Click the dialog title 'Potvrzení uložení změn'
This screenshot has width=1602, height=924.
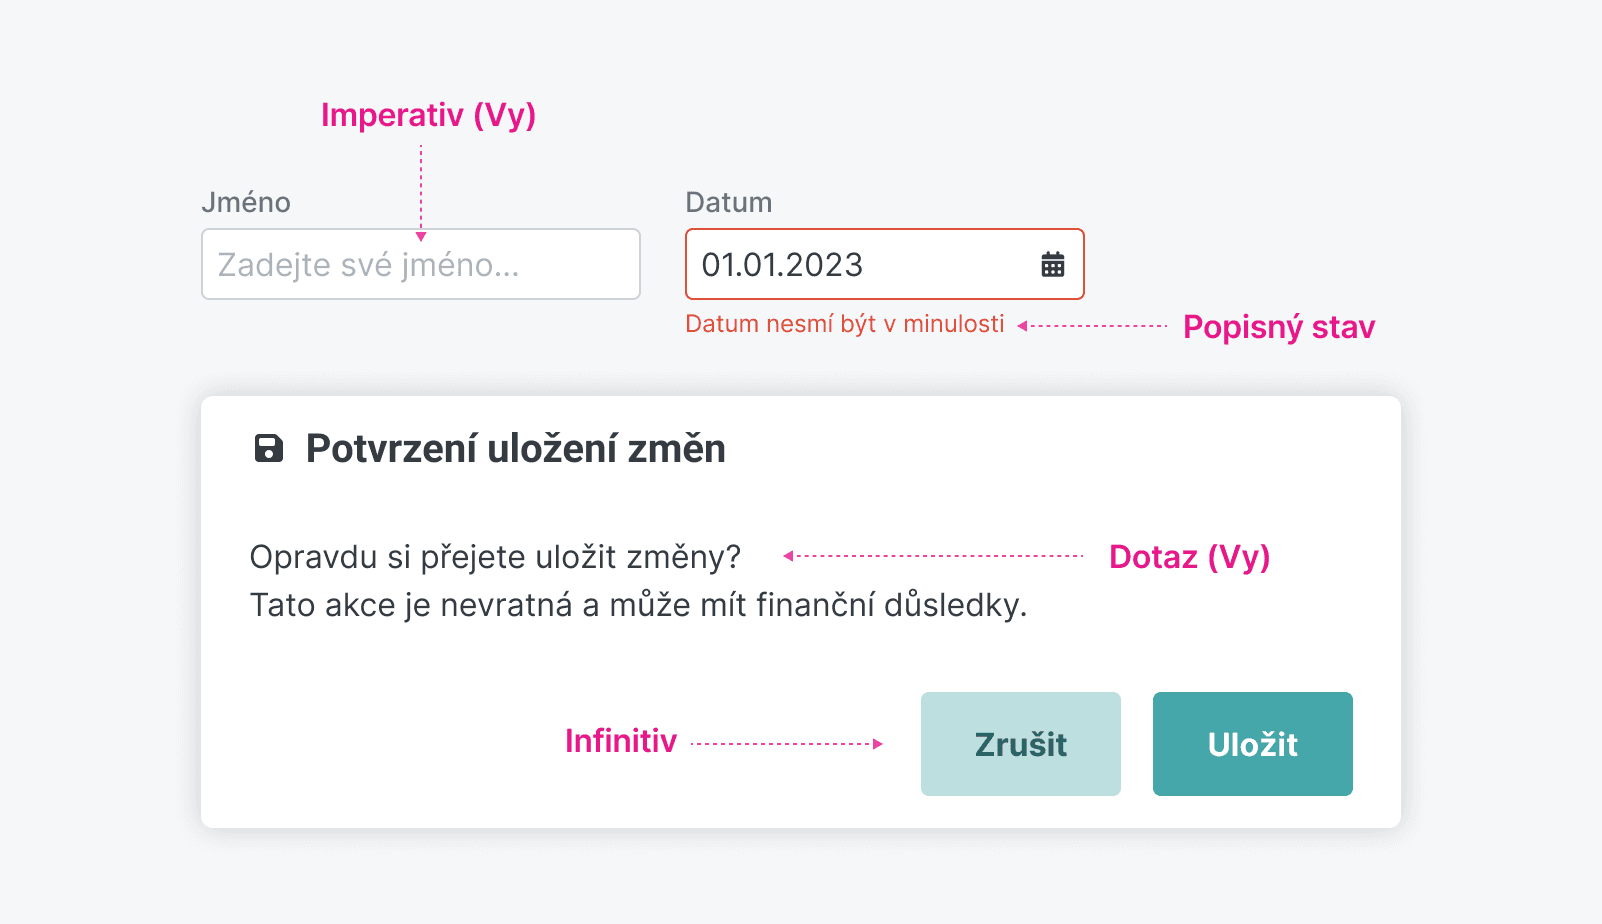coord(514,450)
